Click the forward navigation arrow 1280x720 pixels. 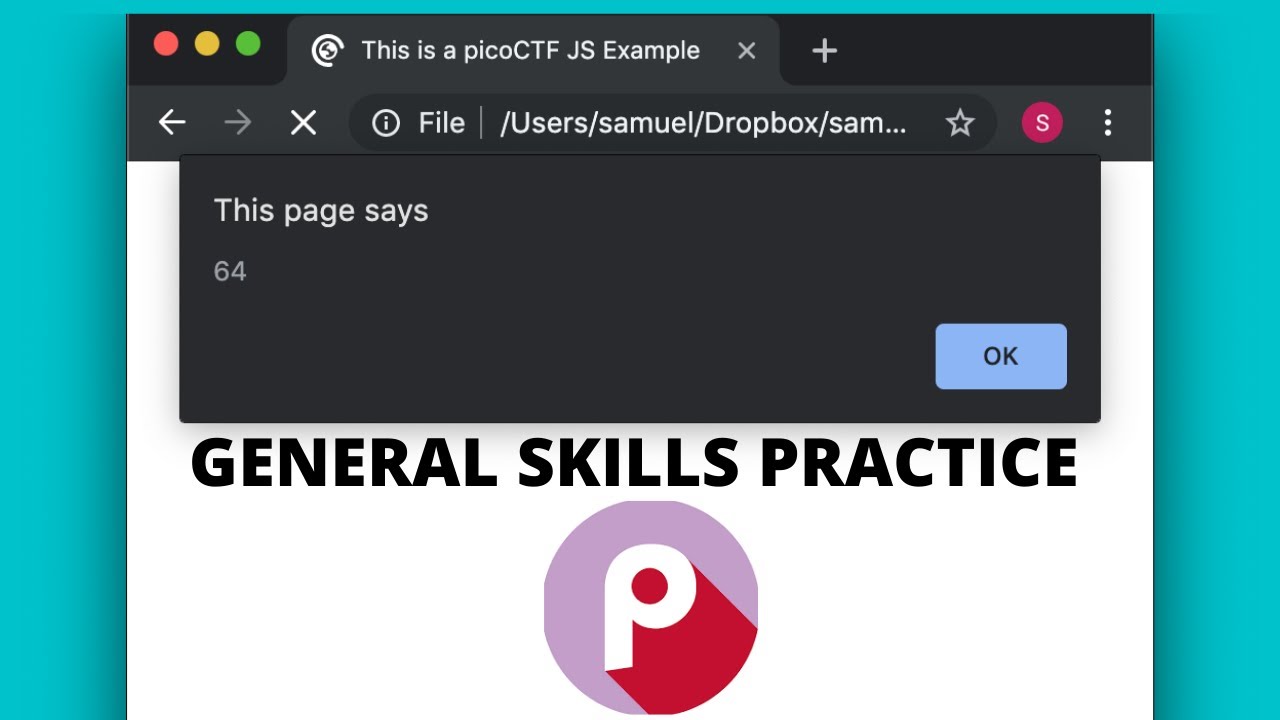(x=238, y=123)
